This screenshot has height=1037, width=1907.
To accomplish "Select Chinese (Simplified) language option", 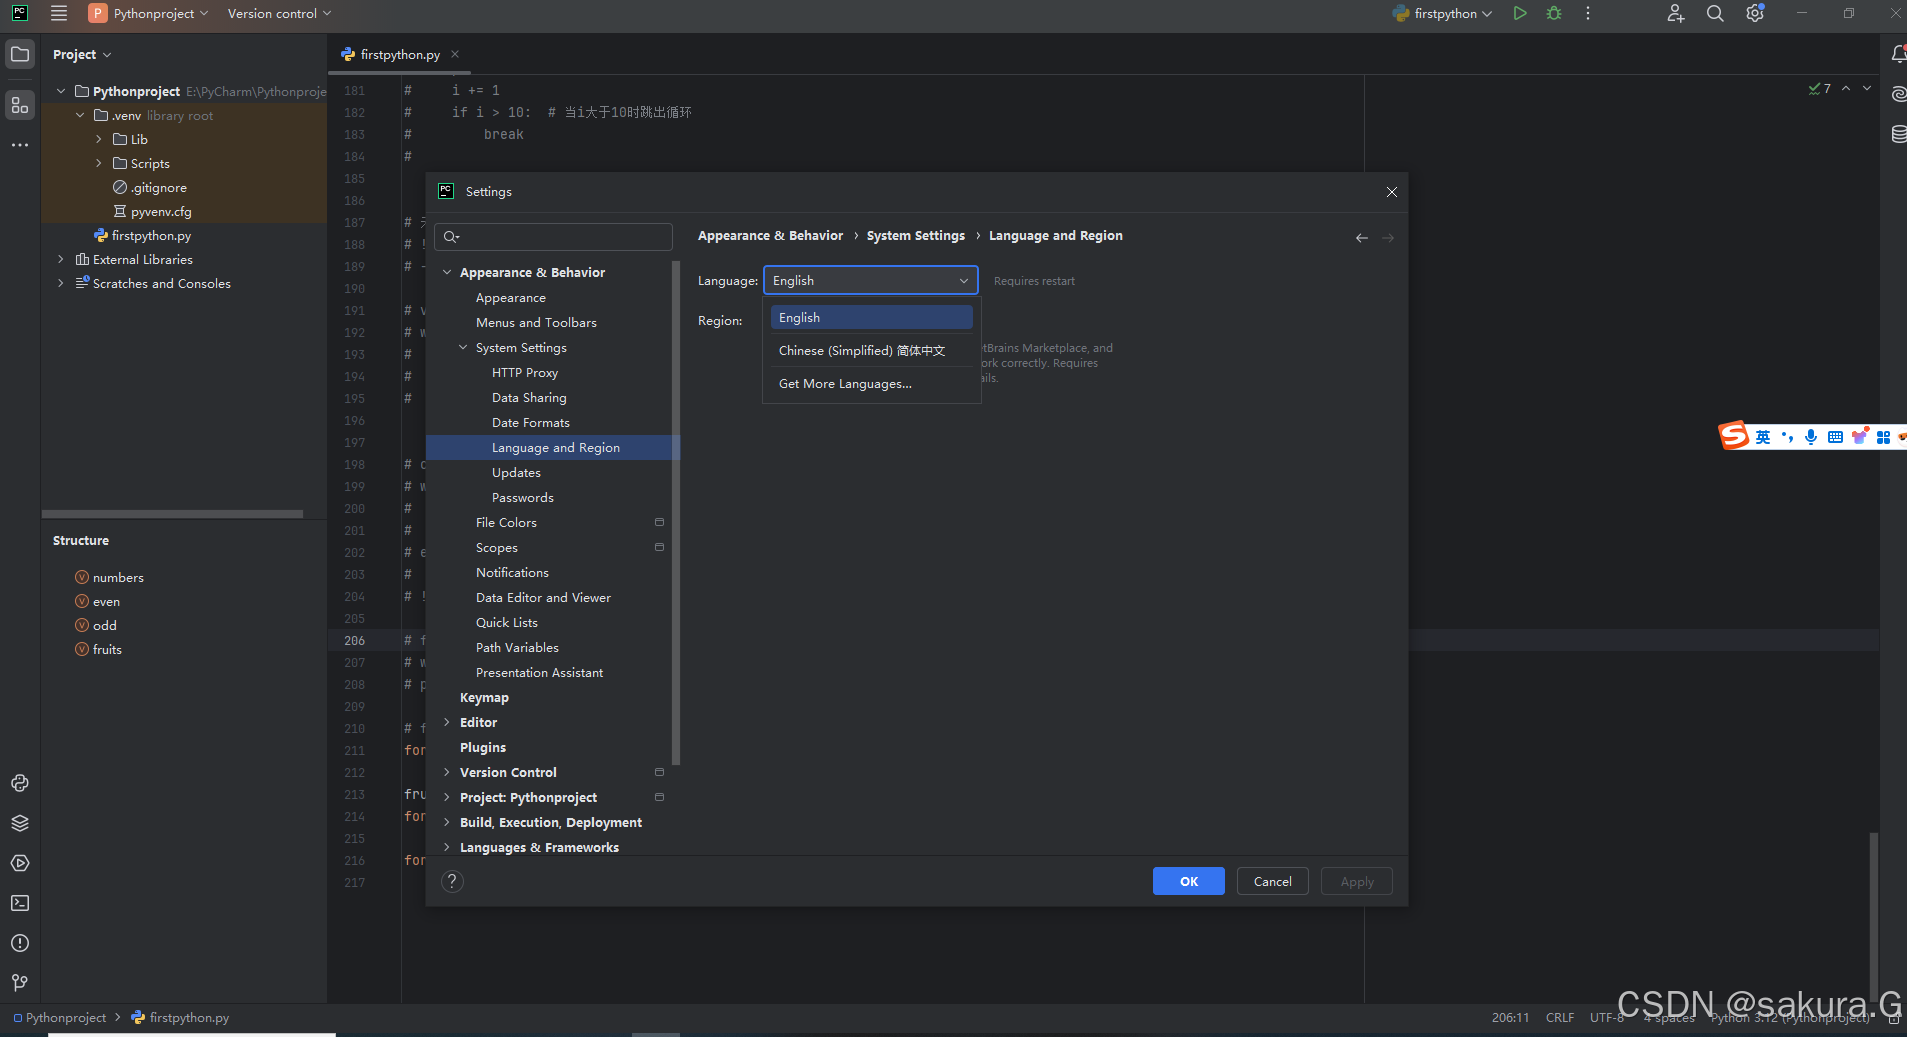I will [x=871, y=350].
